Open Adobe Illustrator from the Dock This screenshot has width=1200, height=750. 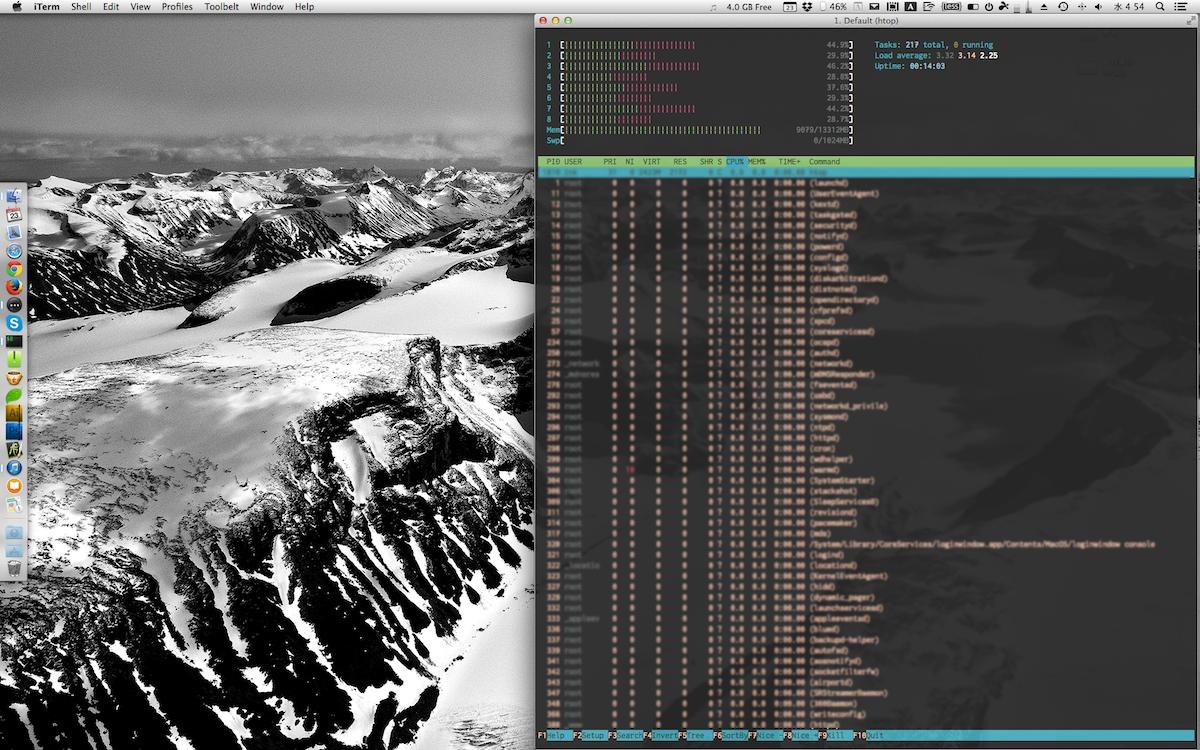coord(14,413)
